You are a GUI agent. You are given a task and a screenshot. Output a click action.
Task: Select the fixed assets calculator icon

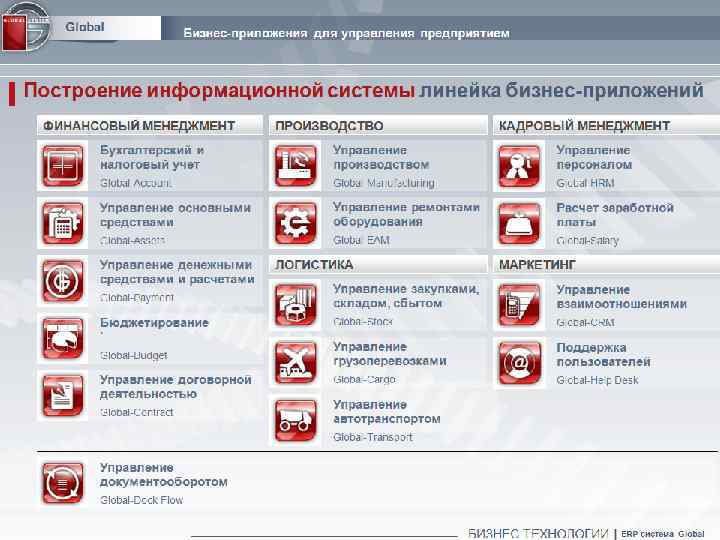(x=62, y=223)
